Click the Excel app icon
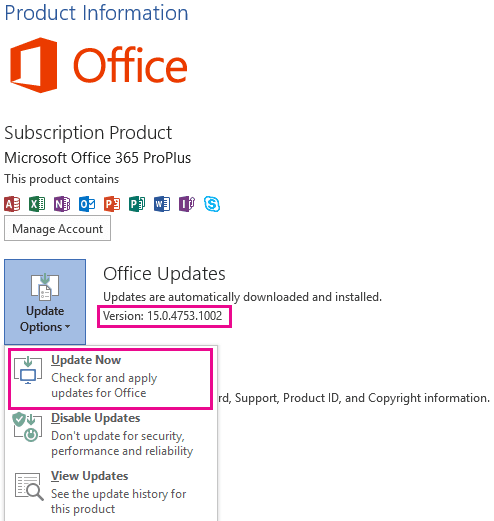Viewport: 494px width, 521px height. (x=37, y=204)
